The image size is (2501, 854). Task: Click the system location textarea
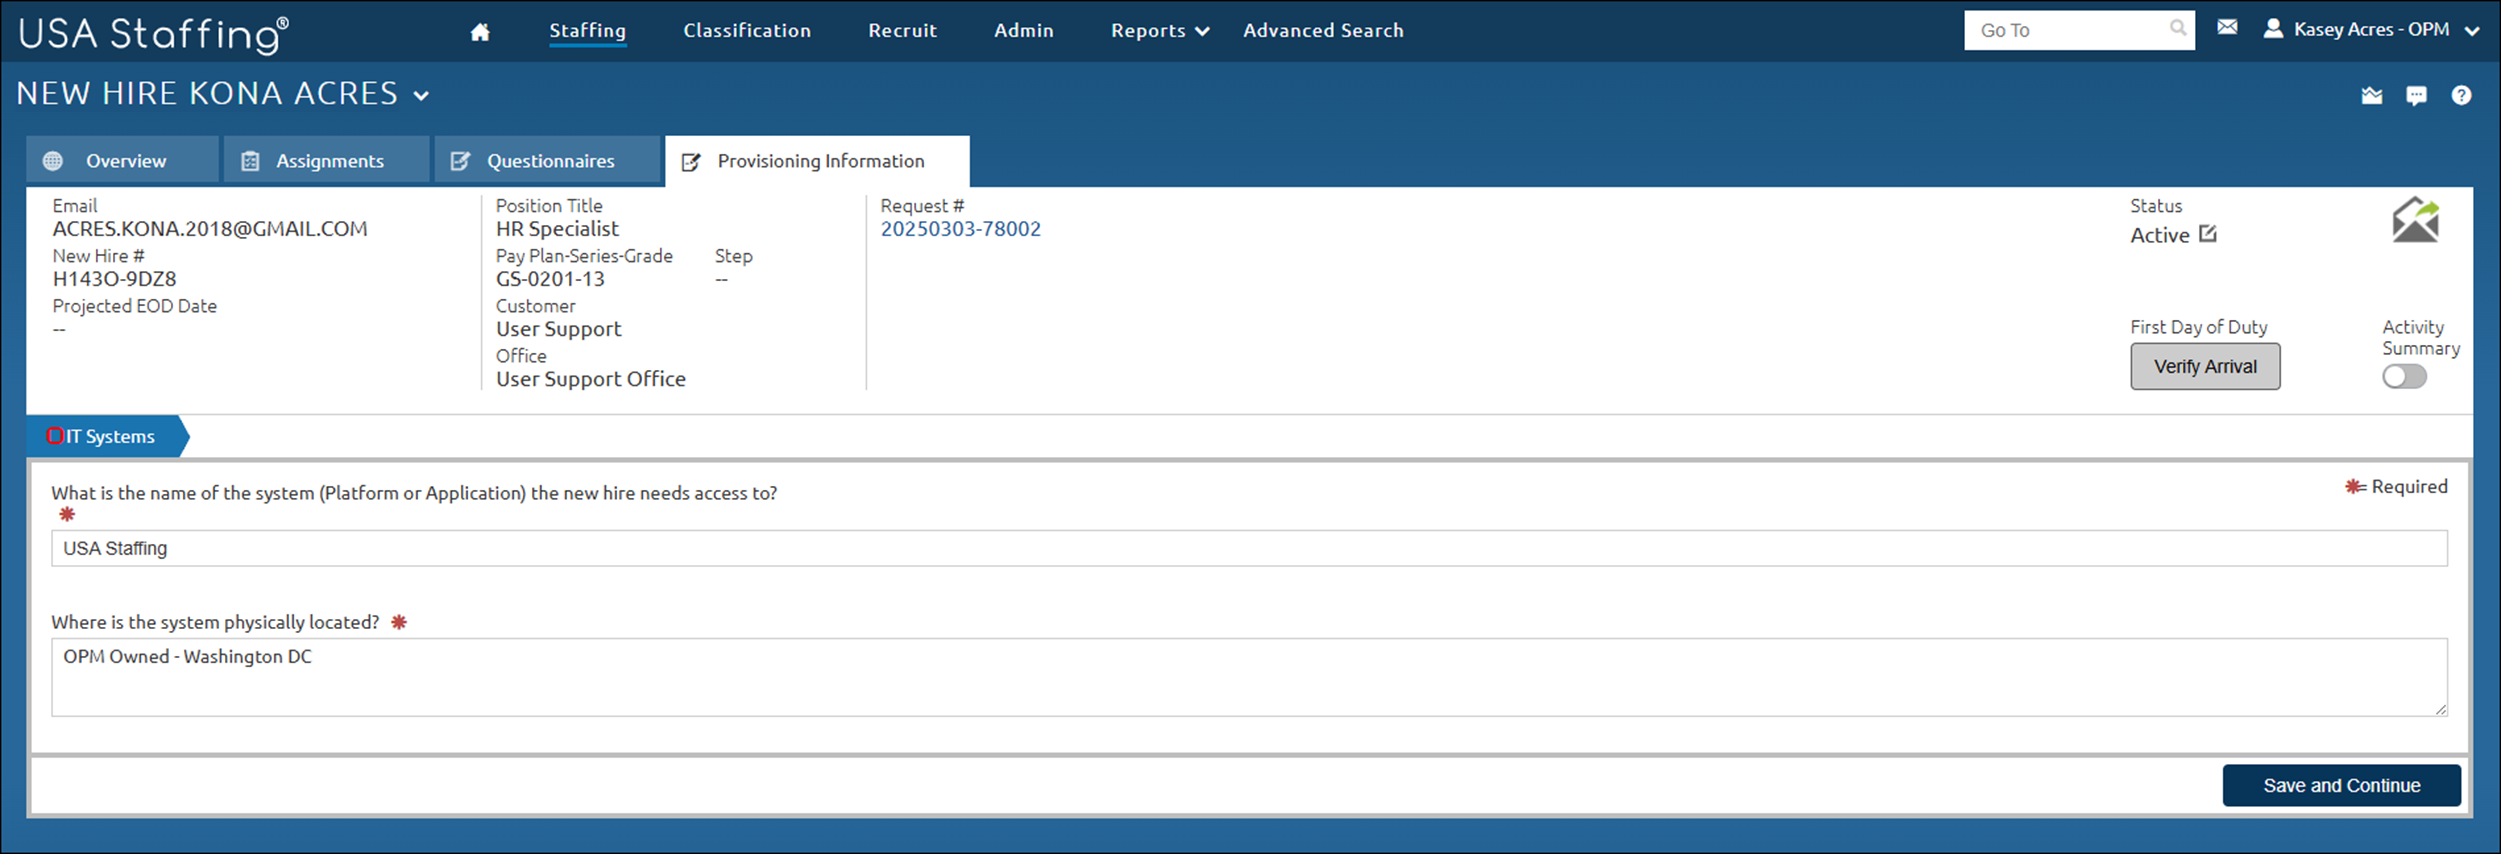coord(1249,677)
